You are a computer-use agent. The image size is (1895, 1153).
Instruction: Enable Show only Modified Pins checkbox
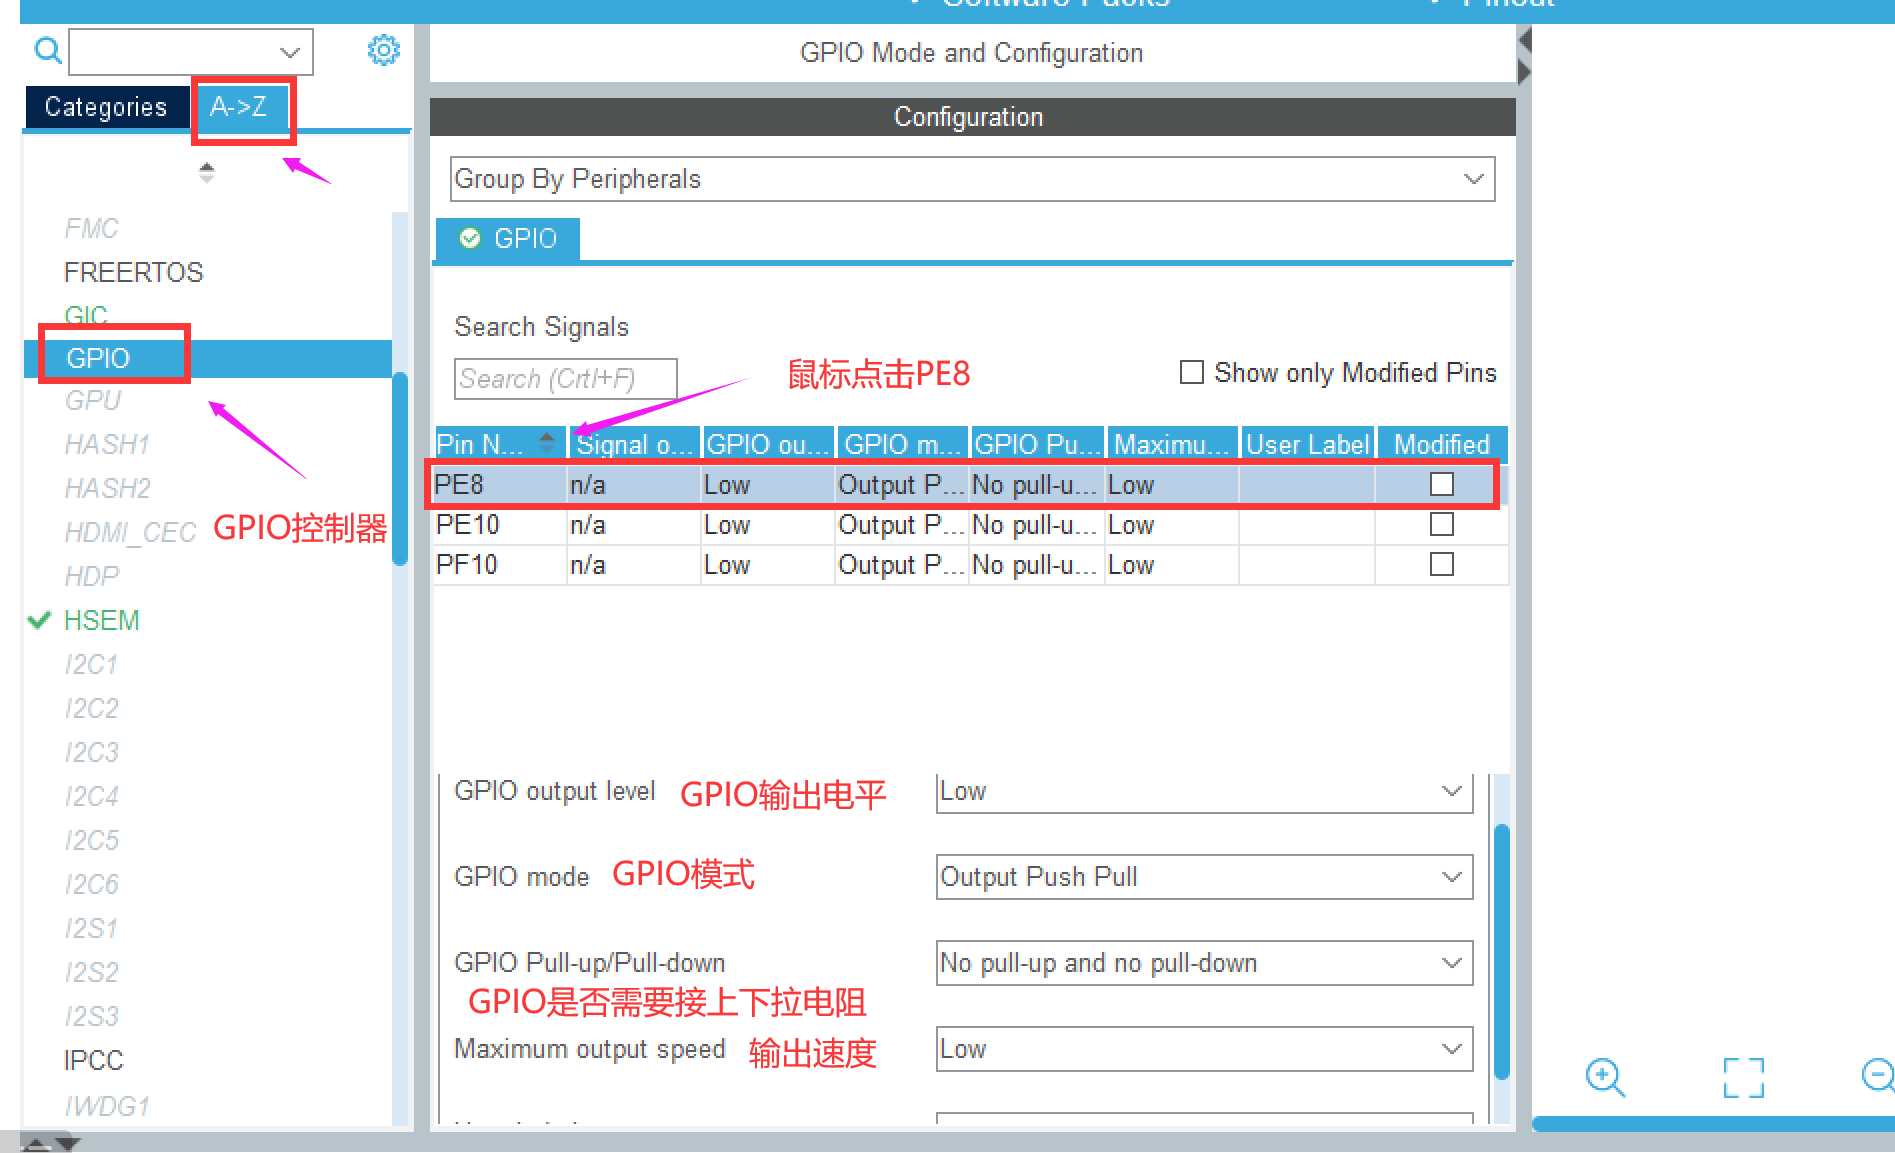point(1191,373)
